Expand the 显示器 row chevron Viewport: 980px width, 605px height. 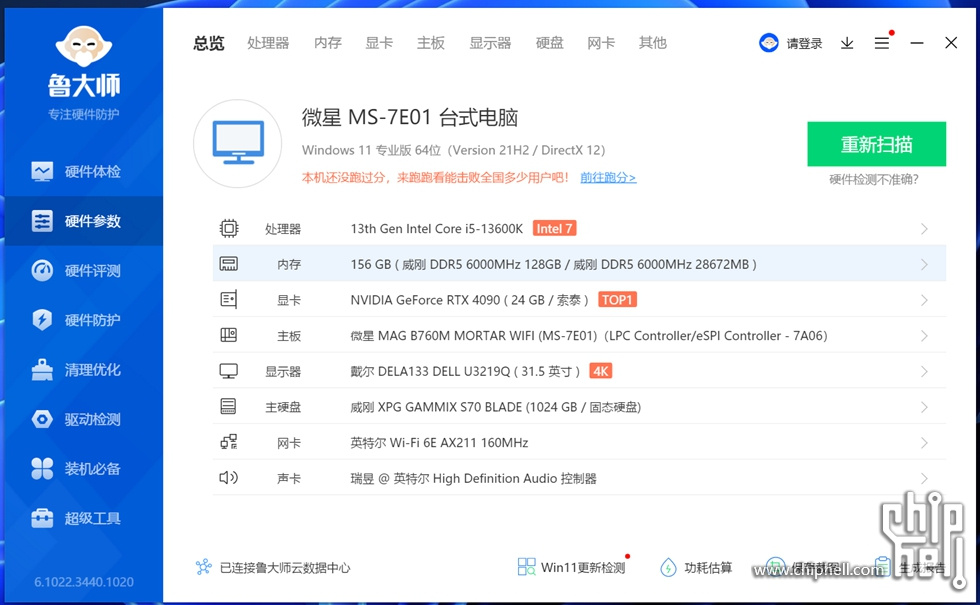(924, 371)
